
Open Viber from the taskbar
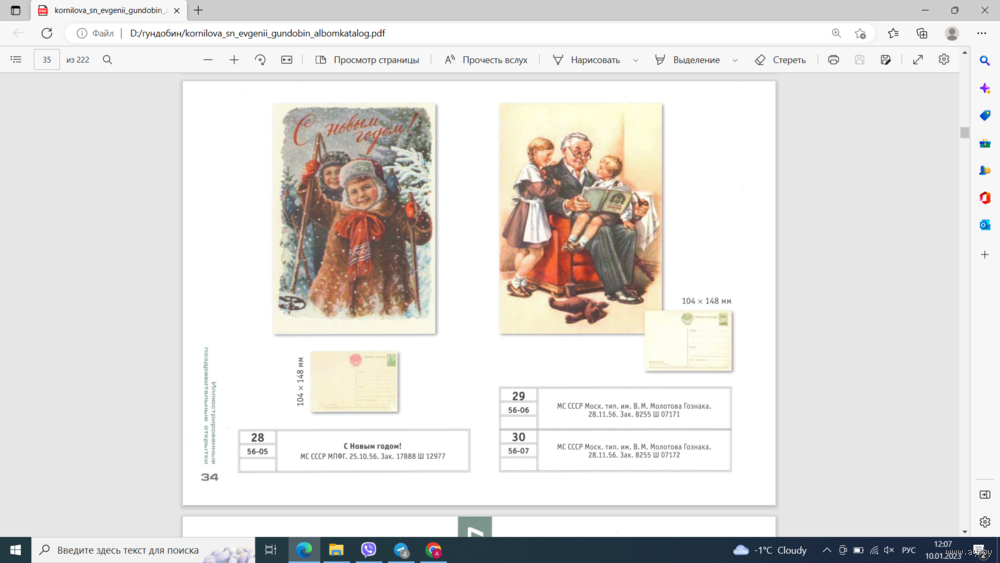coord(369,550)
